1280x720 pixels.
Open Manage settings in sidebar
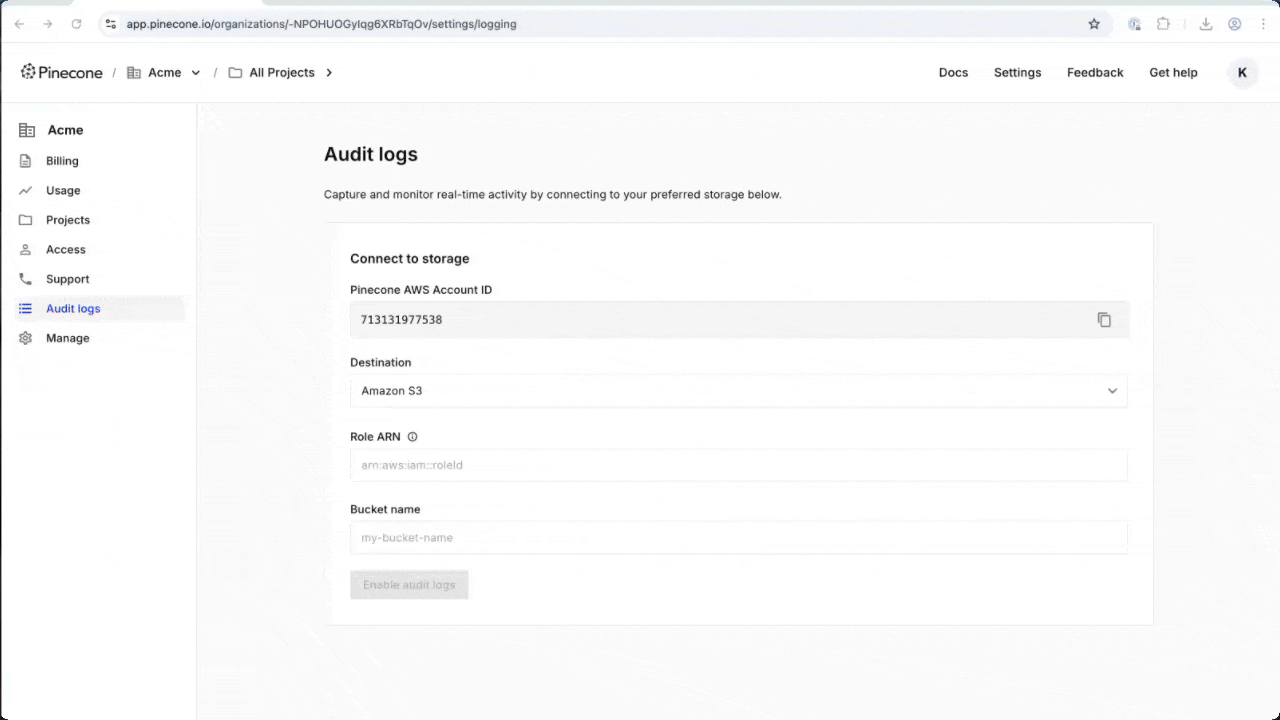pos(67,338)
